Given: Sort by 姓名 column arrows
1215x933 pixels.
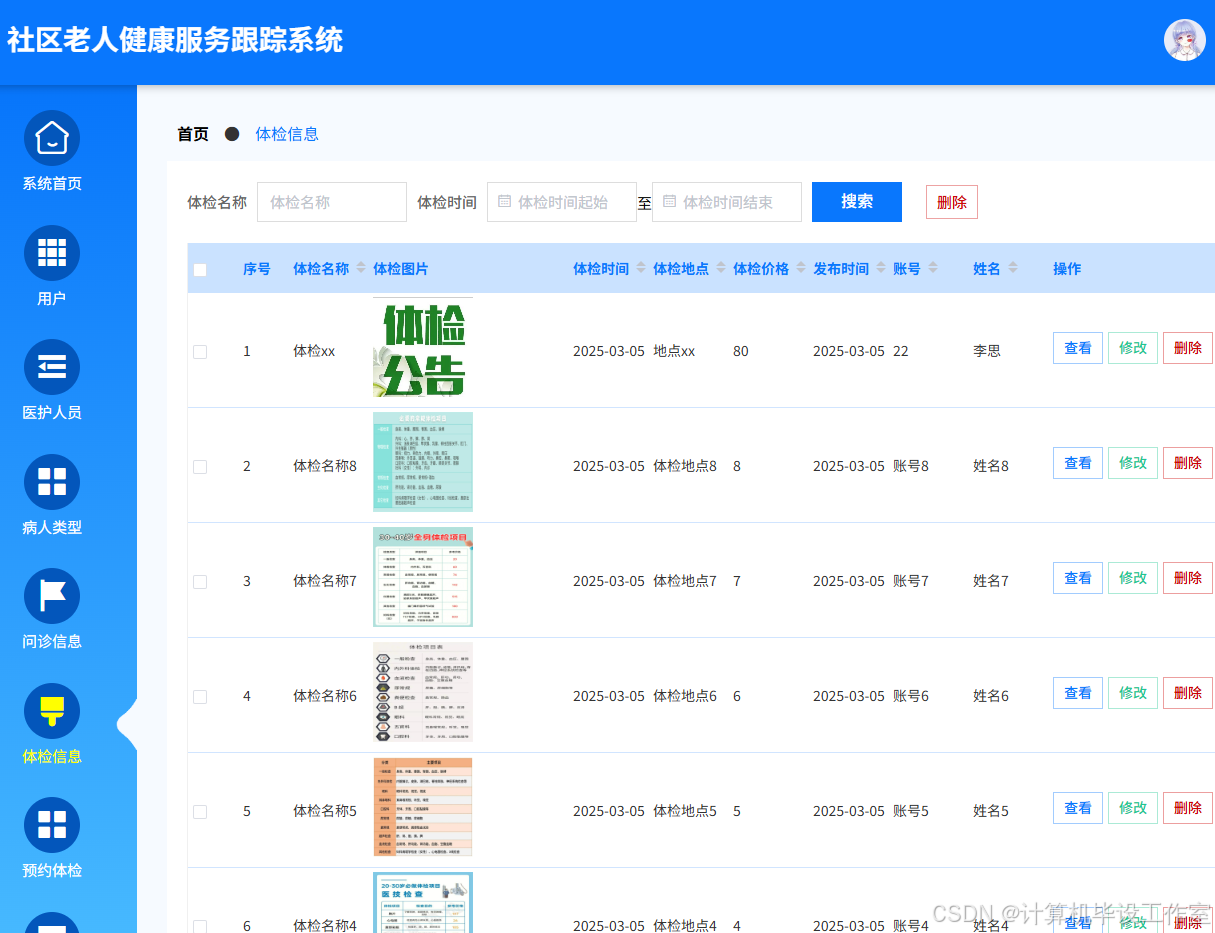Looking at the screenshot, I should pos(1013,268).
